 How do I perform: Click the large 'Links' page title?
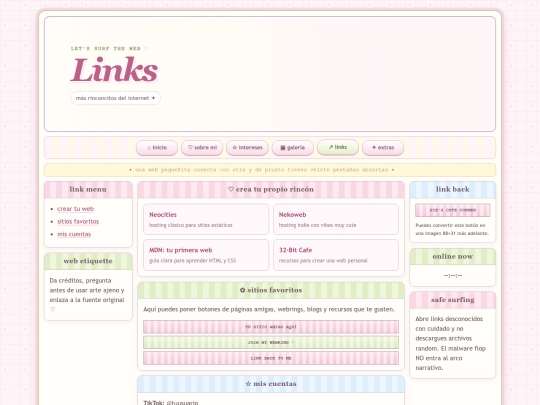pos(114,70)
